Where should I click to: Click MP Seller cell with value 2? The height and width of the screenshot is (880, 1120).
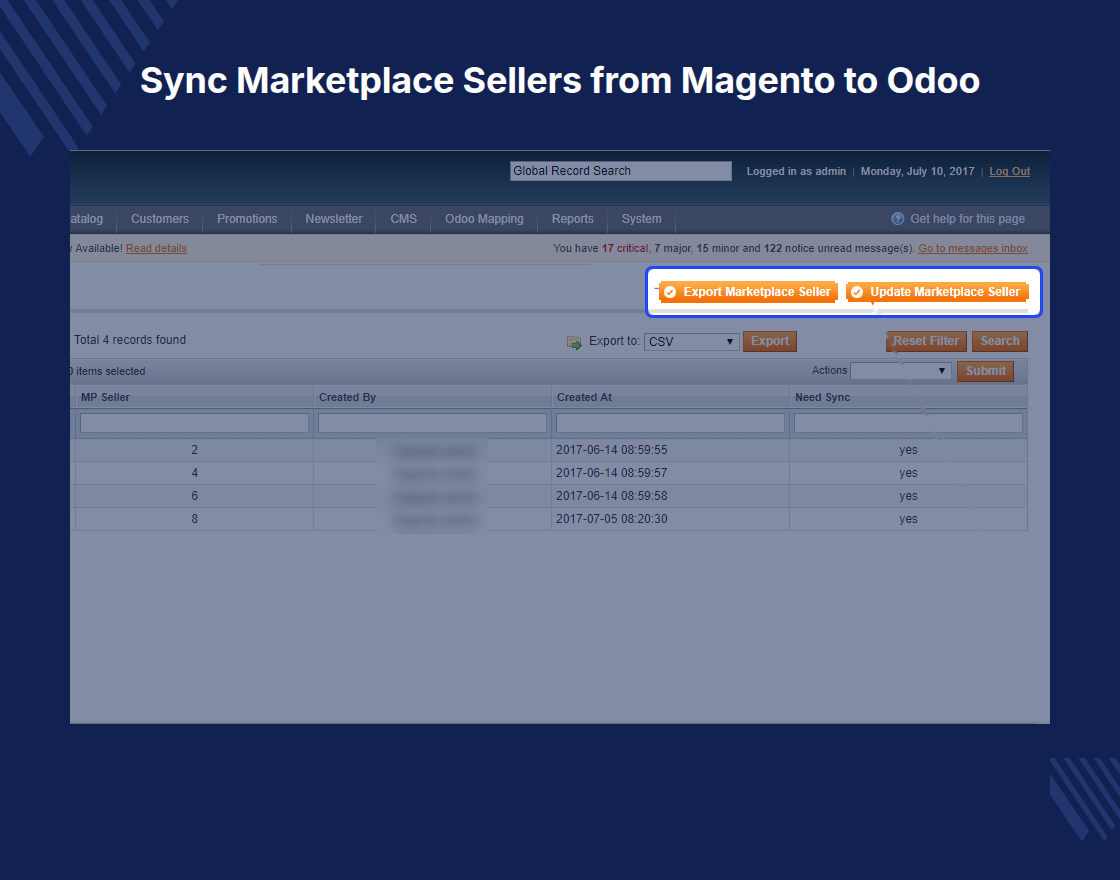(x=194, y=450)
